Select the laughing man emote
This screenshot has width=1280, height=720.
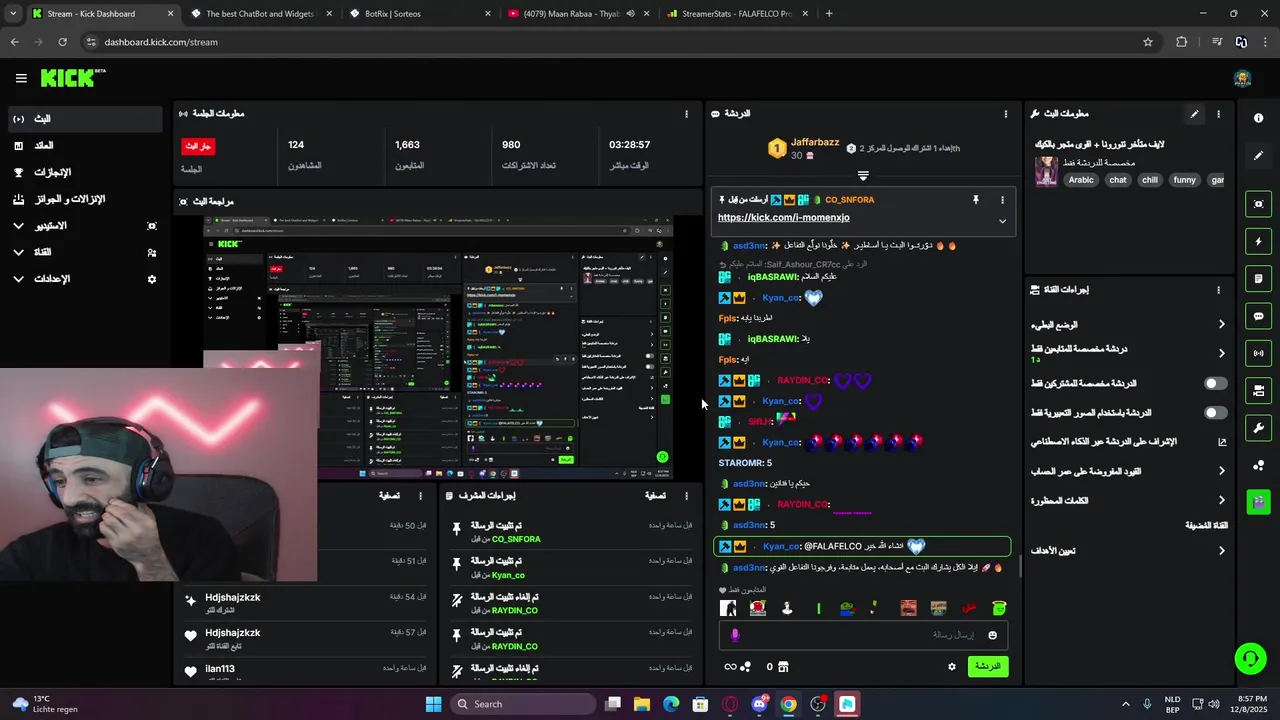(x=908, y=608)
